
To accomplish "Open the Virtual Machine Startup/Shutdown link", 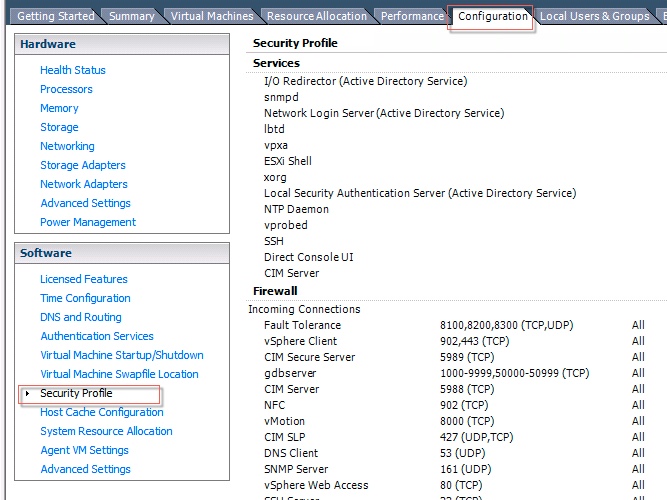I will click(x=121, y=355).
